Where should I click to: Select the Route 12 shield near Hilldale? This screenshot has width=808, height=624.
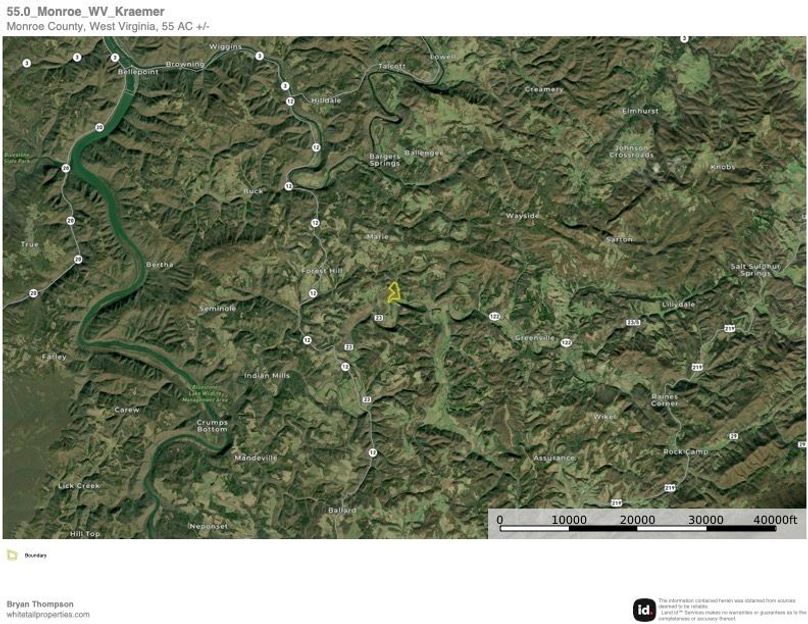(x=290, y=101)
